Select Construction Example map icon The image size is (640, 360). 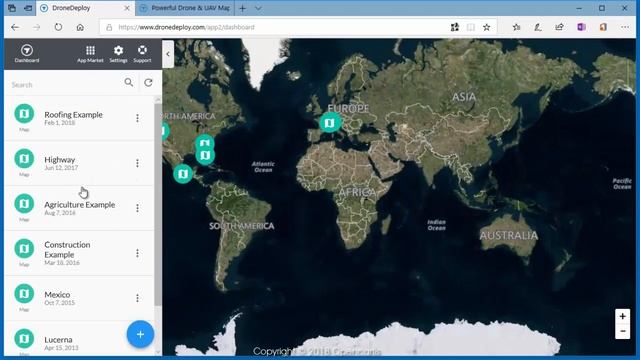pyautogui.click(x=24, y=248)
